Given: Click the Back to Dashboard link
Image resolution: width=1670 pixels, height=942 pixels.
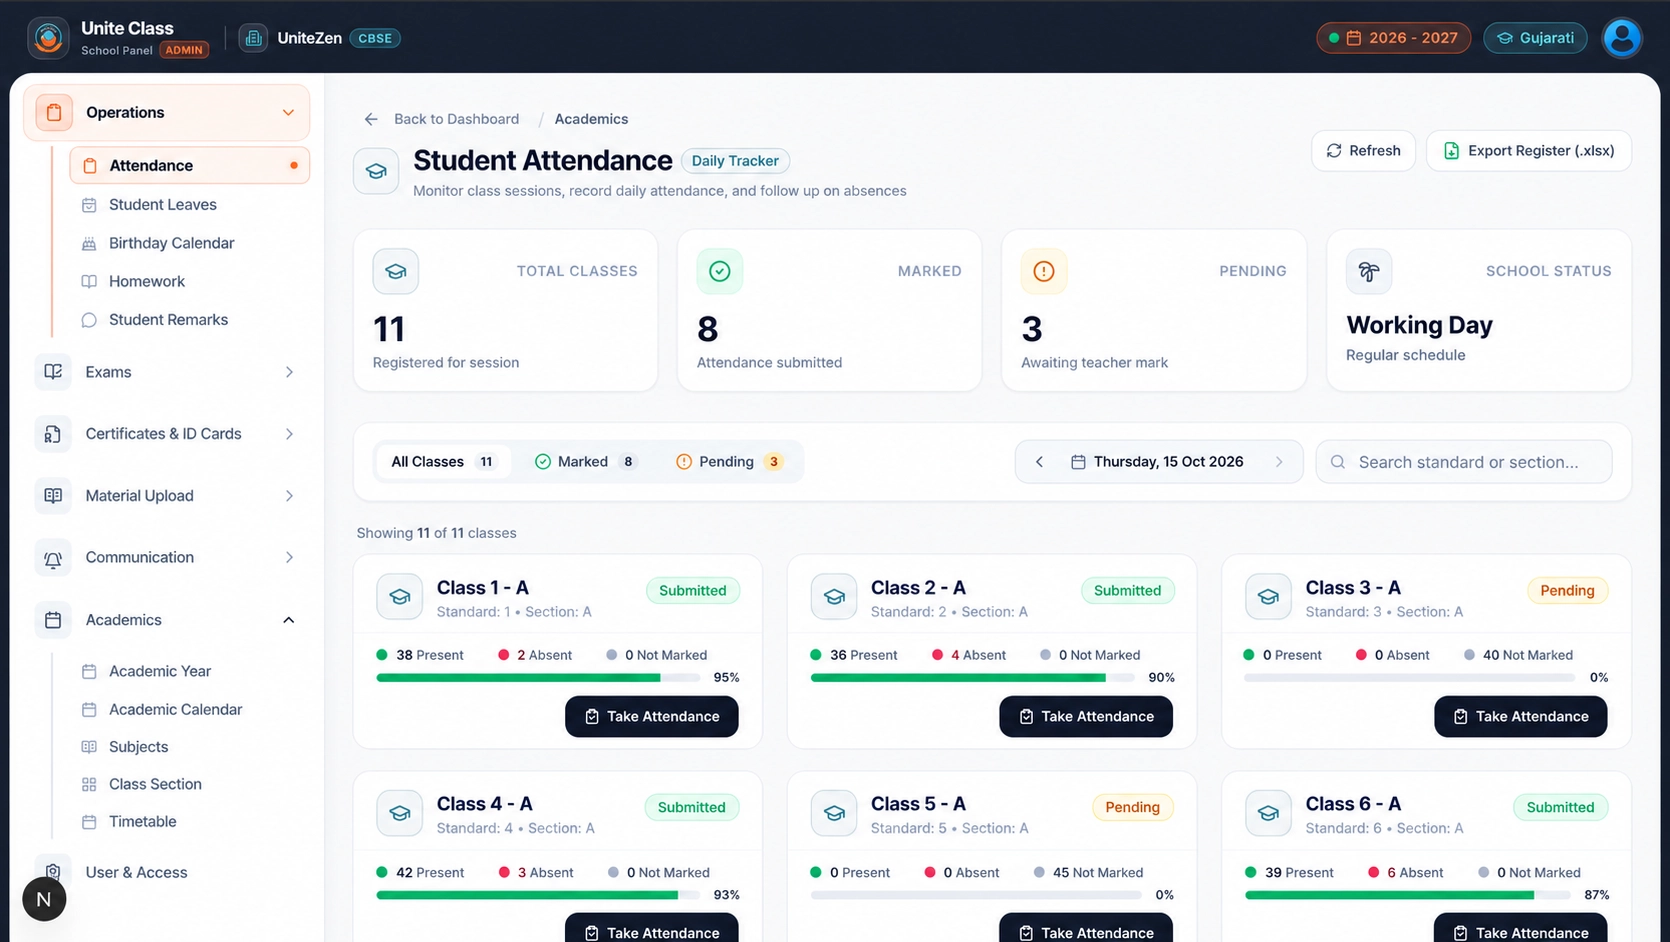Looking at the screenshot, I should coord(456,119).
